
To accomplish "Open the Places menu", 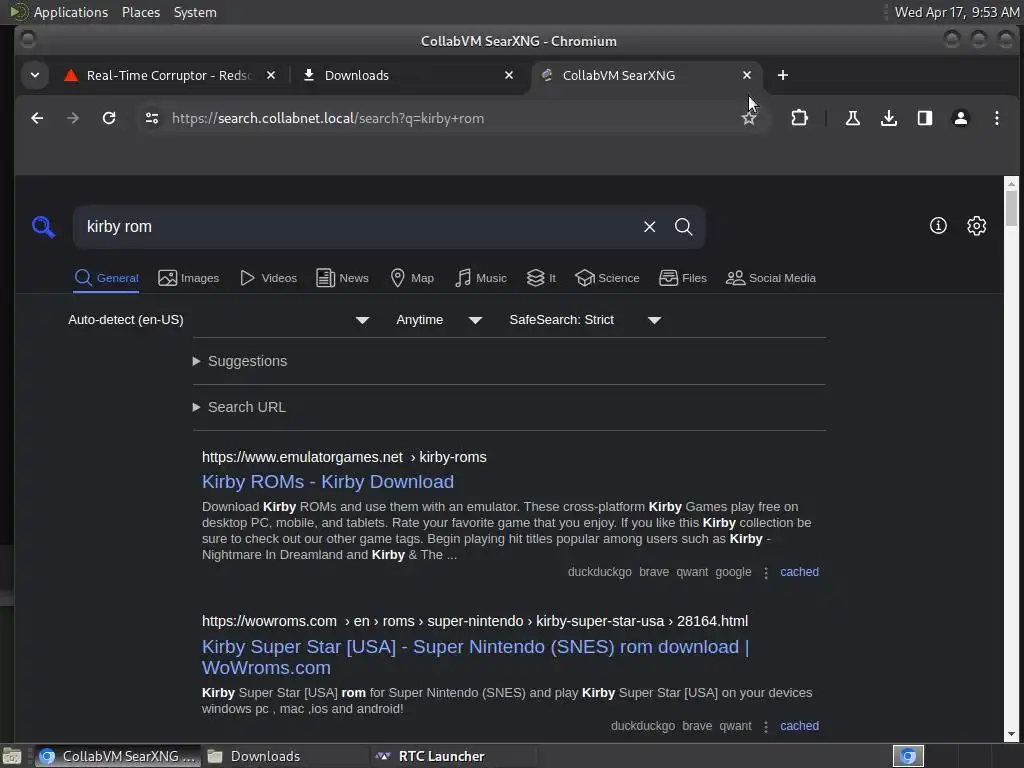I will (141, 12).
